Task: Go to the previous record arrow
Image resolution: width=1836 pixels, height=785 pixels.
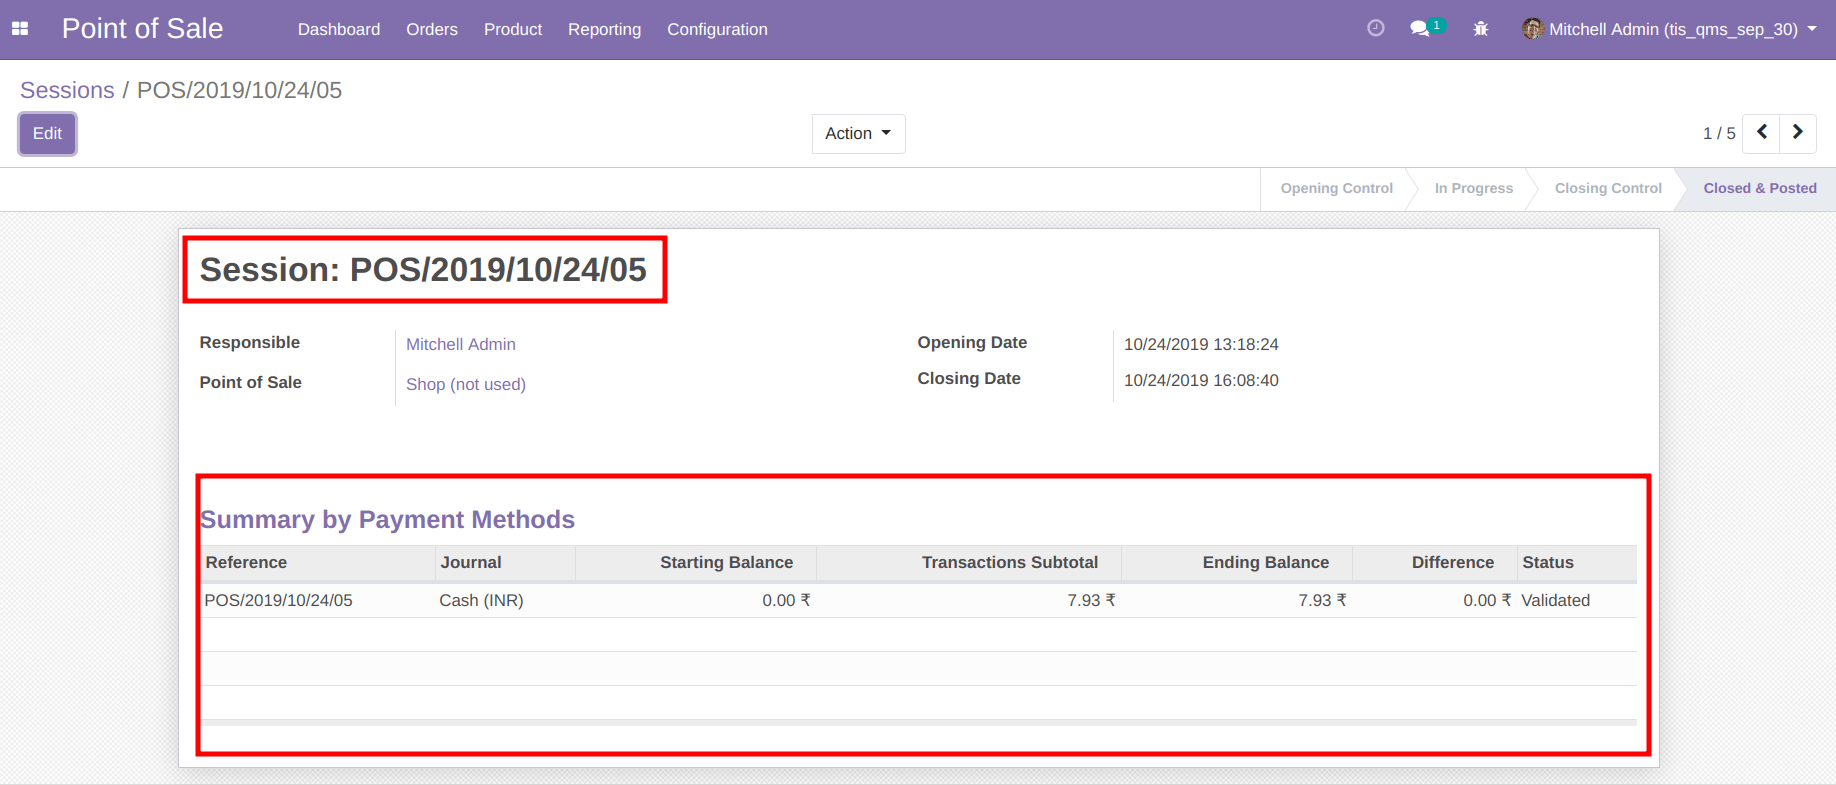Action: (1761, 133)
